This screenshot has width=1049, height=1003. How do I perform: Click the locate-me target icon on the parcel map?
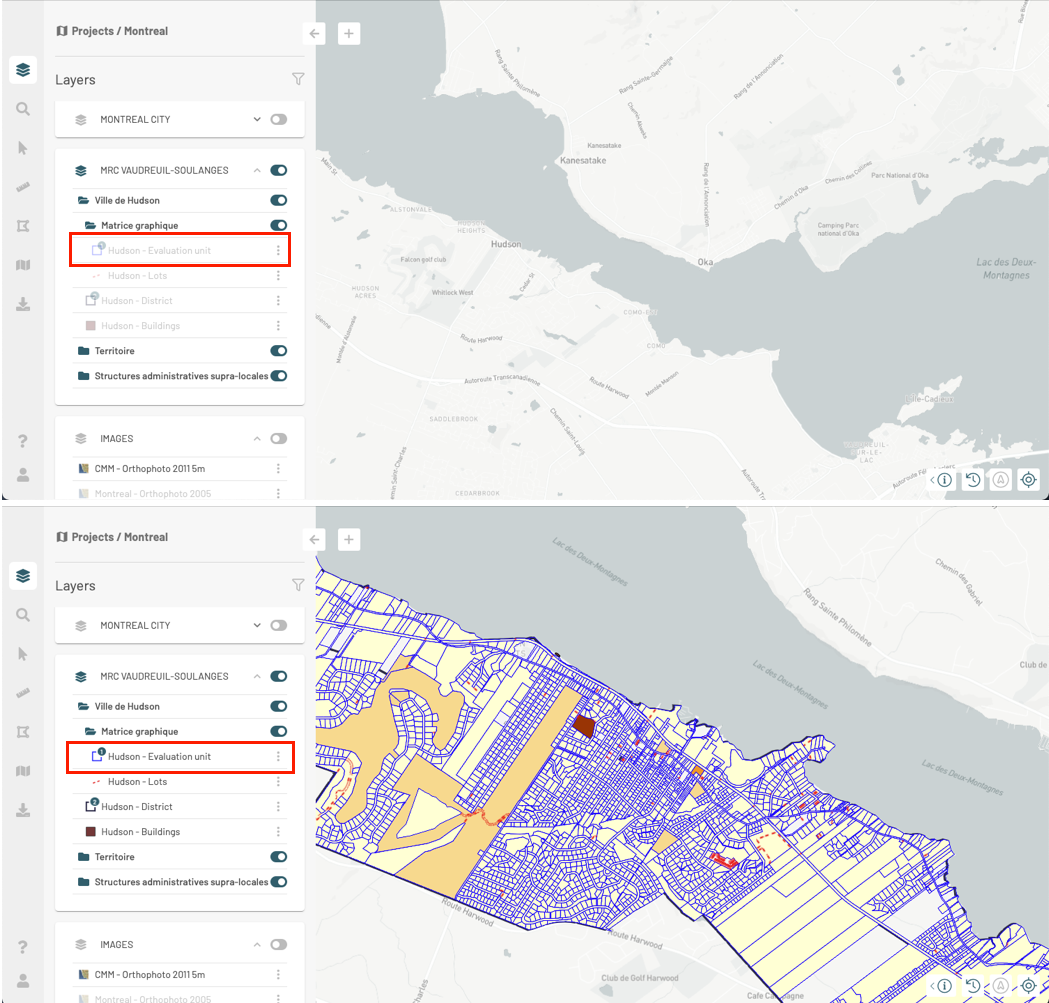(x=1028, y=986)
